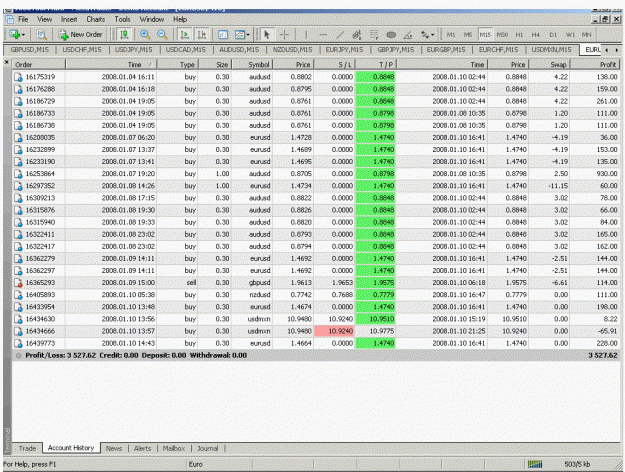Select the Equidistant Channel tool
The width and height of the screenshot is (625, 472).
[356, 35]
